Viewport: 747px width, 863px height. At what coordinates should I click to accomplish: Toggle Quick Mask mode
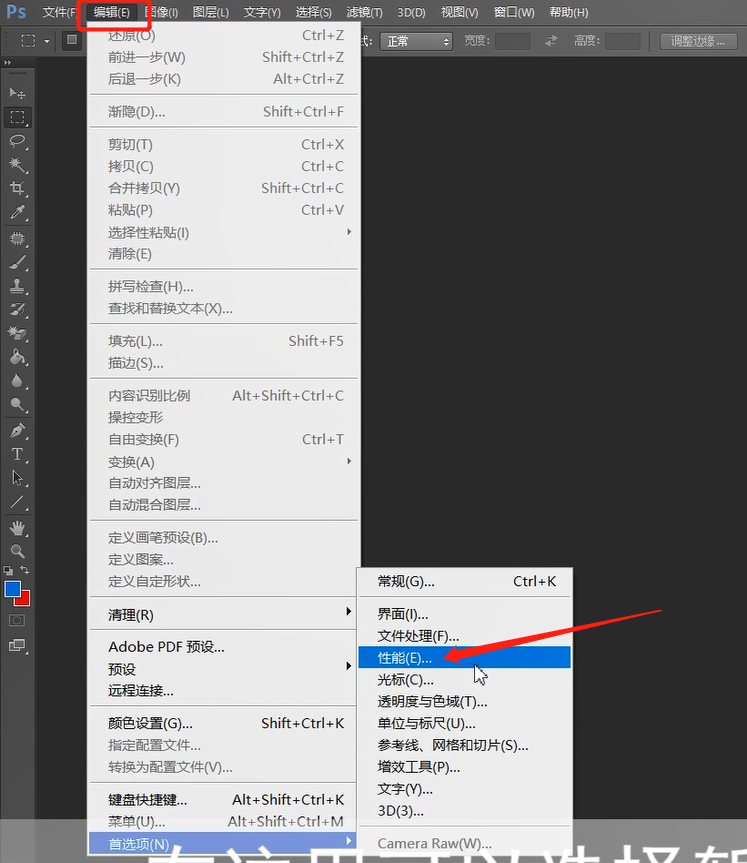[17, 621]
